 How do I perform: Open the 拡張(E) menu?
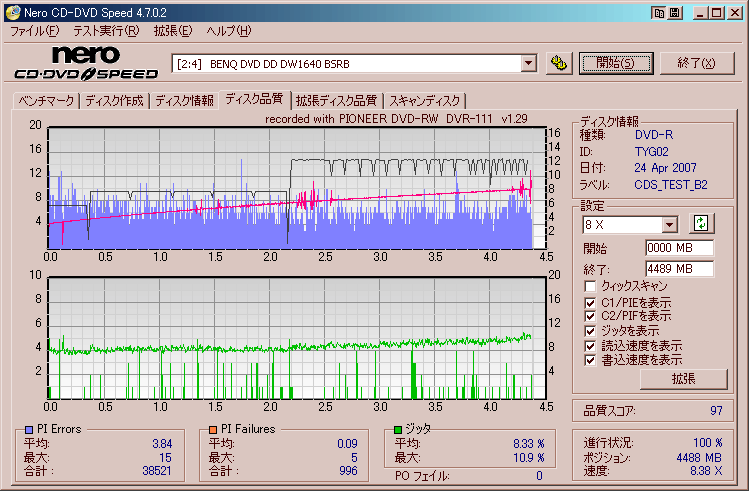[172, 31]
